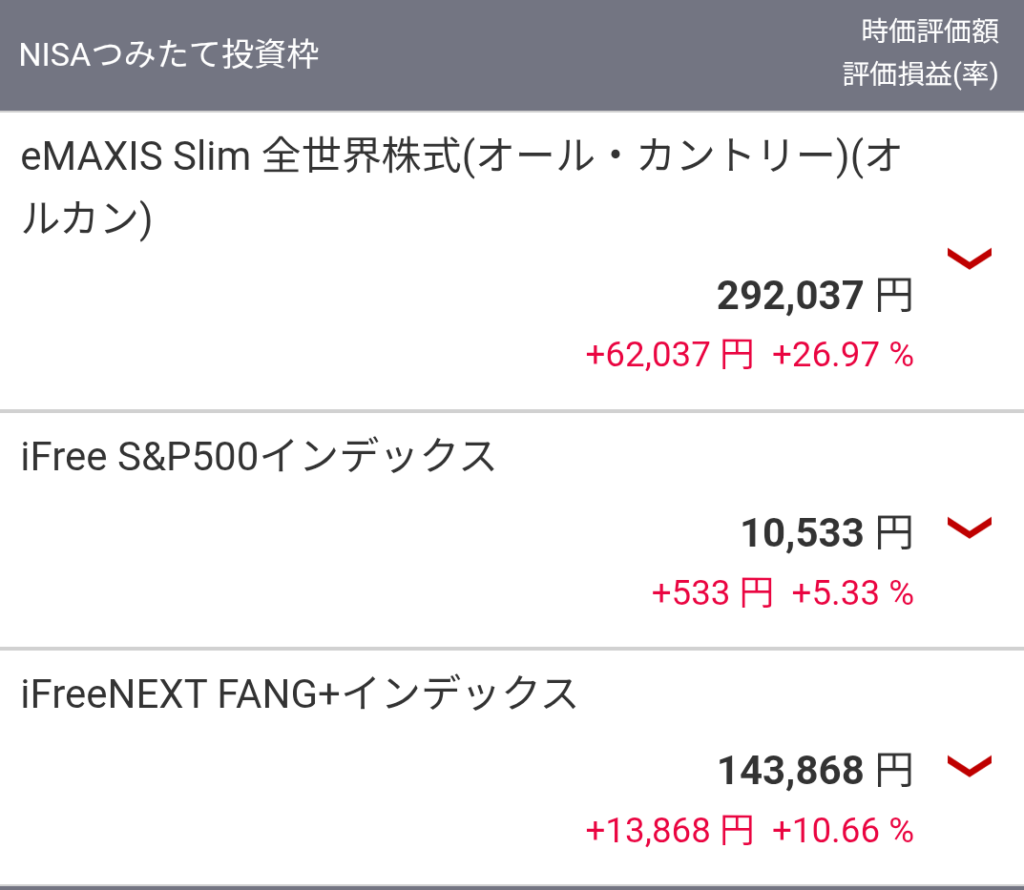
Task: Expand the iFree S&P500インデックス chevron
Action: (x=968, y=527)
